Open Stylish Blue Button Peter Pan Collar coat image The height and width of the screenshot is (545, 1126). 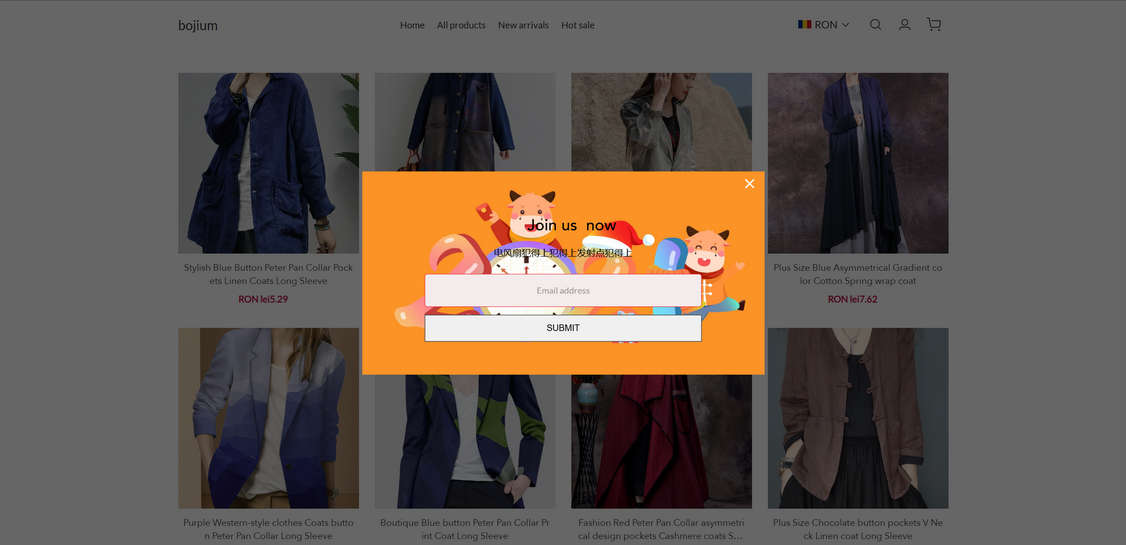[269, 163]
